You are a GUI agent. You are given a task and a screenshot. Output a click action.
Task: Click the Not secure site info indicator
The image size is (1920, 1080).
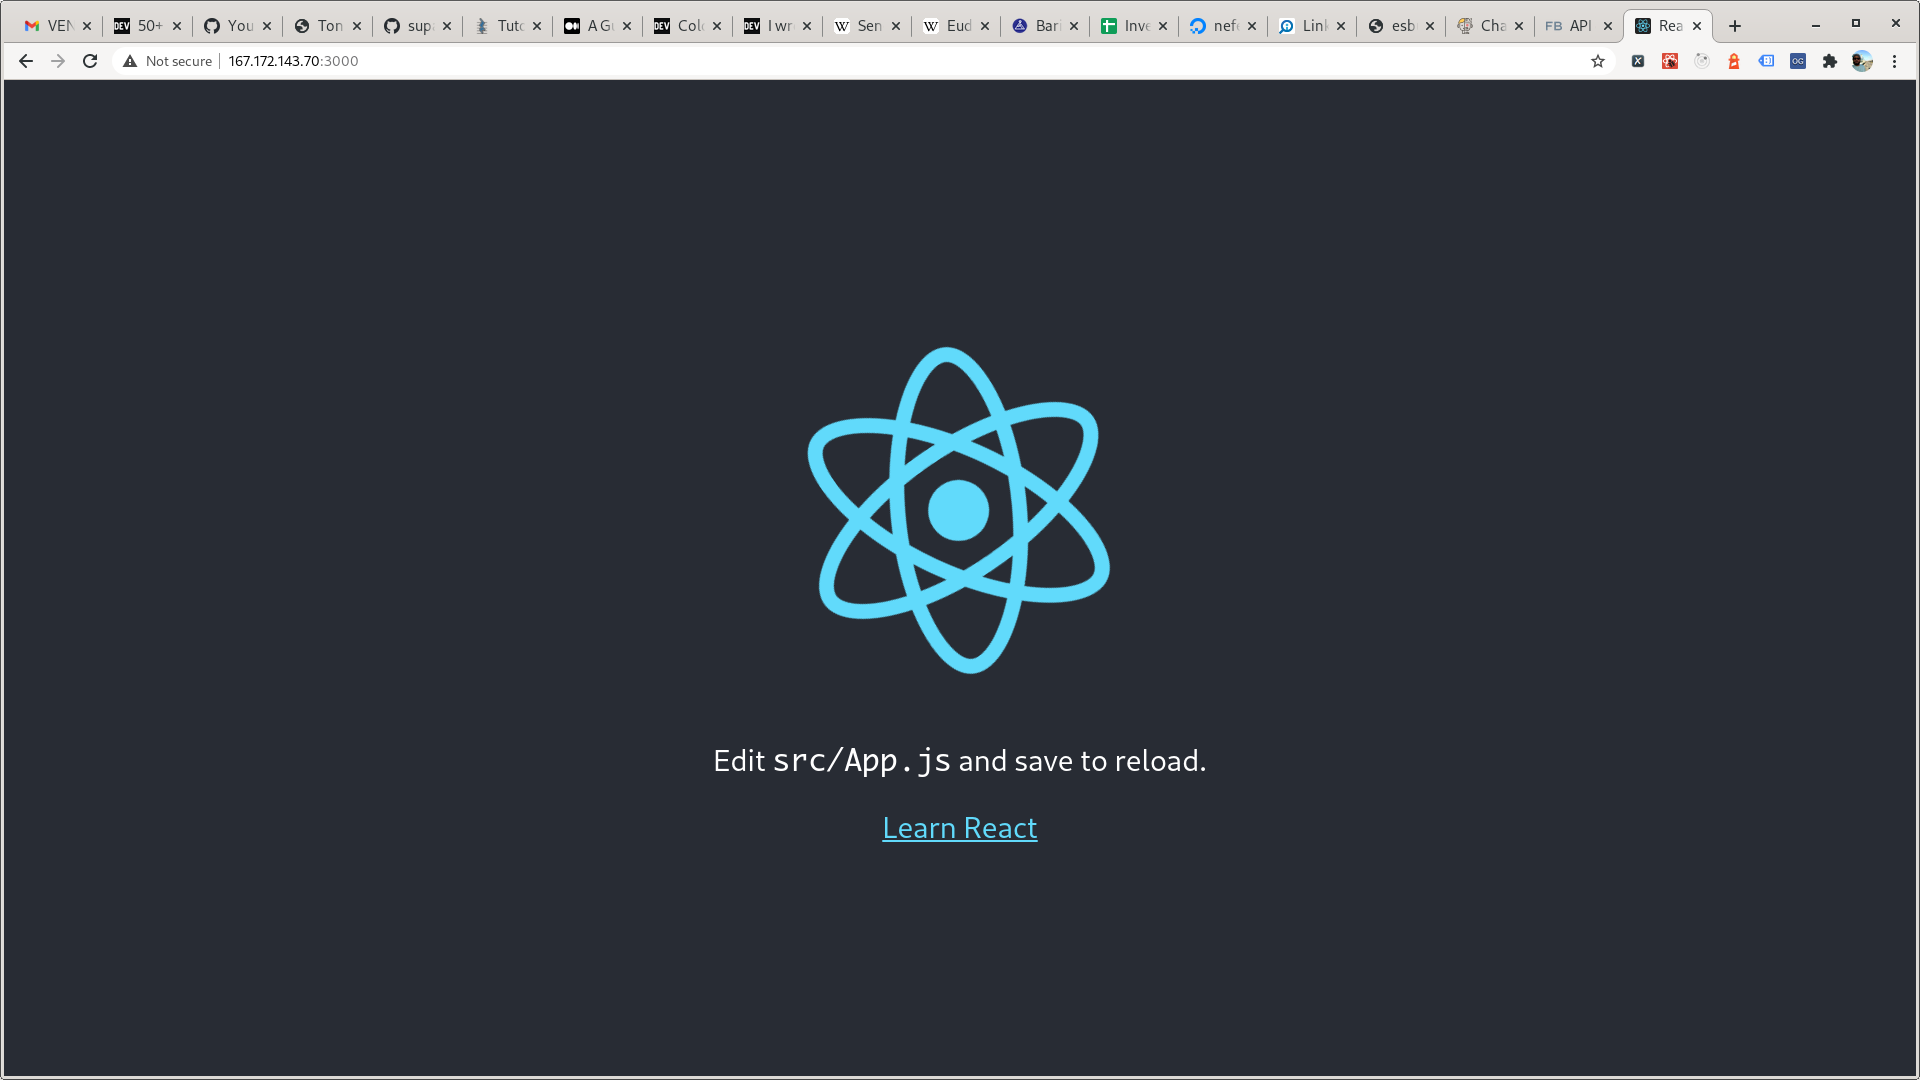coord(167,61)
